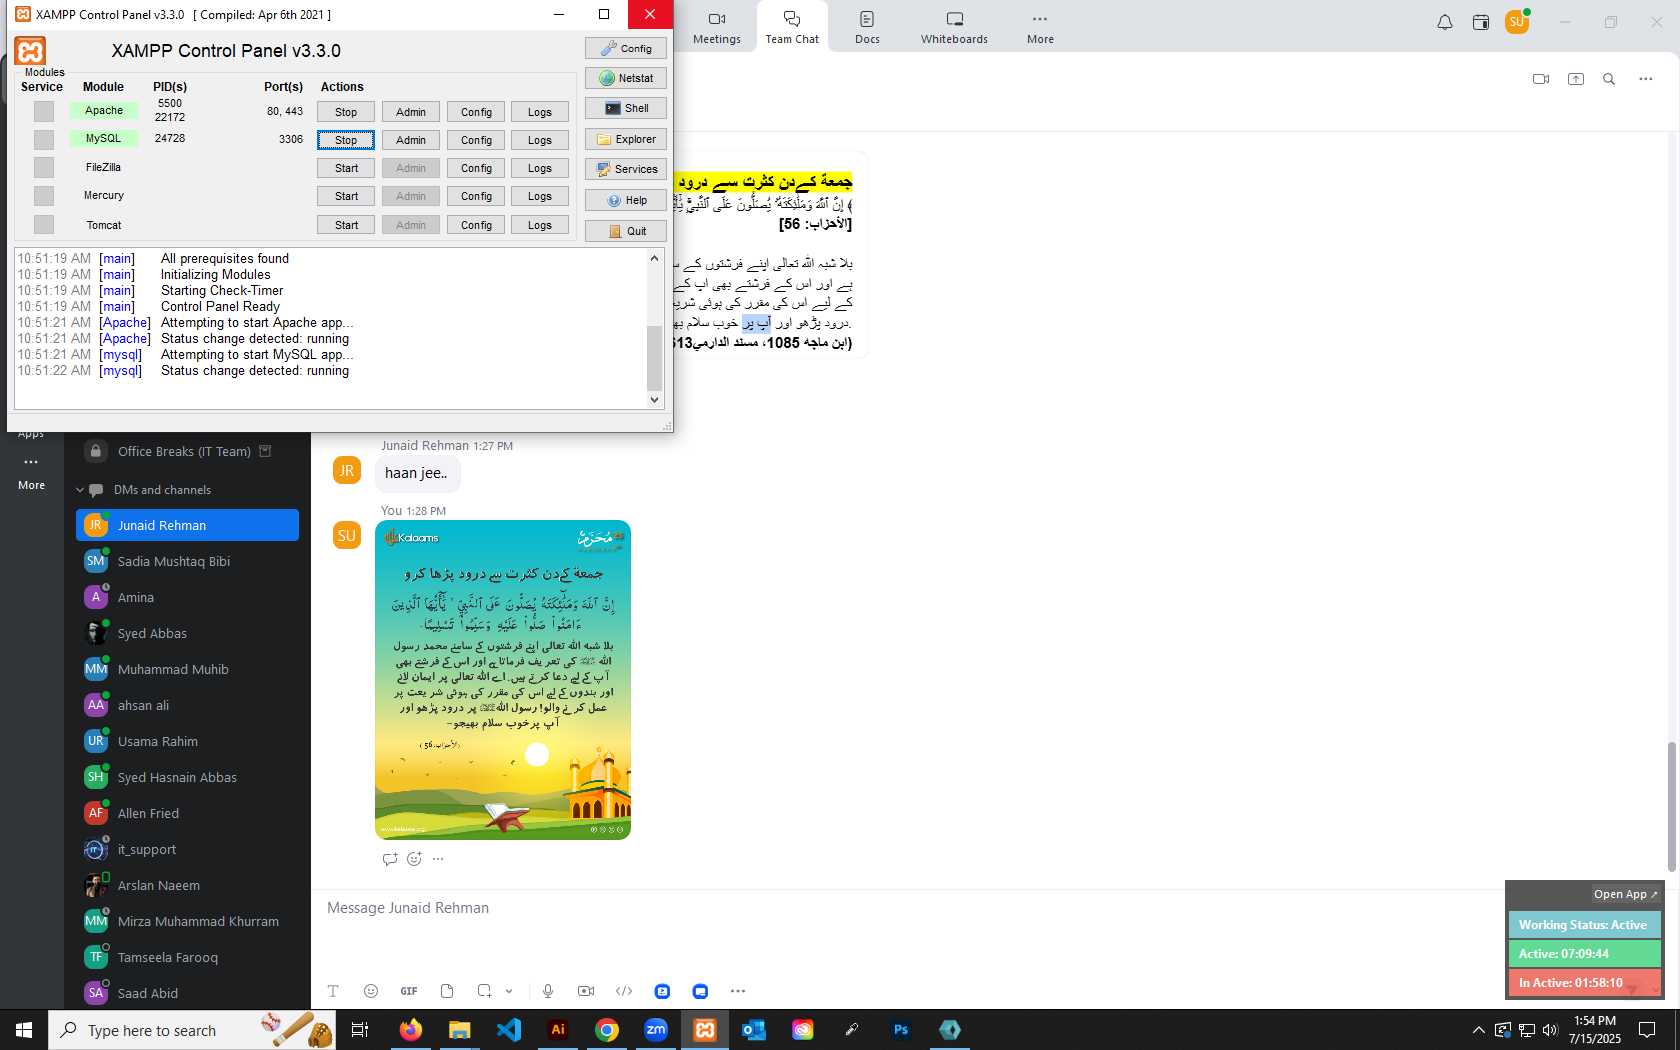The image size is (1680, 1050).
Task: Open Mercury Config menu
Action: [476, 196]
